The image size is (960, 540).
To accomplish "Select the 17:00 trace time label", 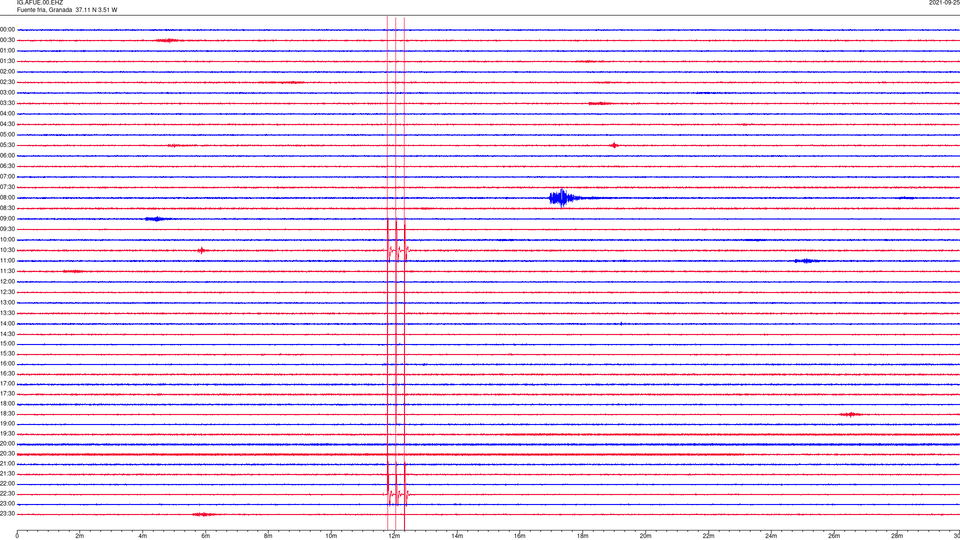I will [x=7, y=383].
